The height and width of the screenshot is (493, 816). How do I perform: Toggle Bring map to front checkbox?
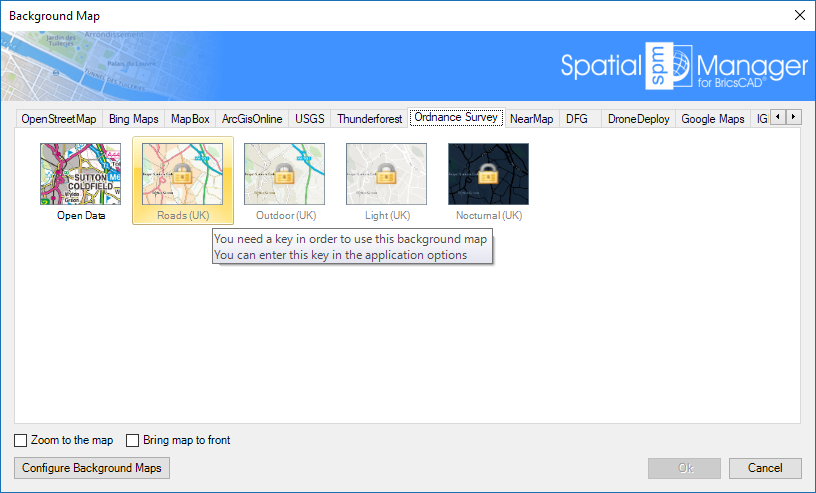point(133,440)
